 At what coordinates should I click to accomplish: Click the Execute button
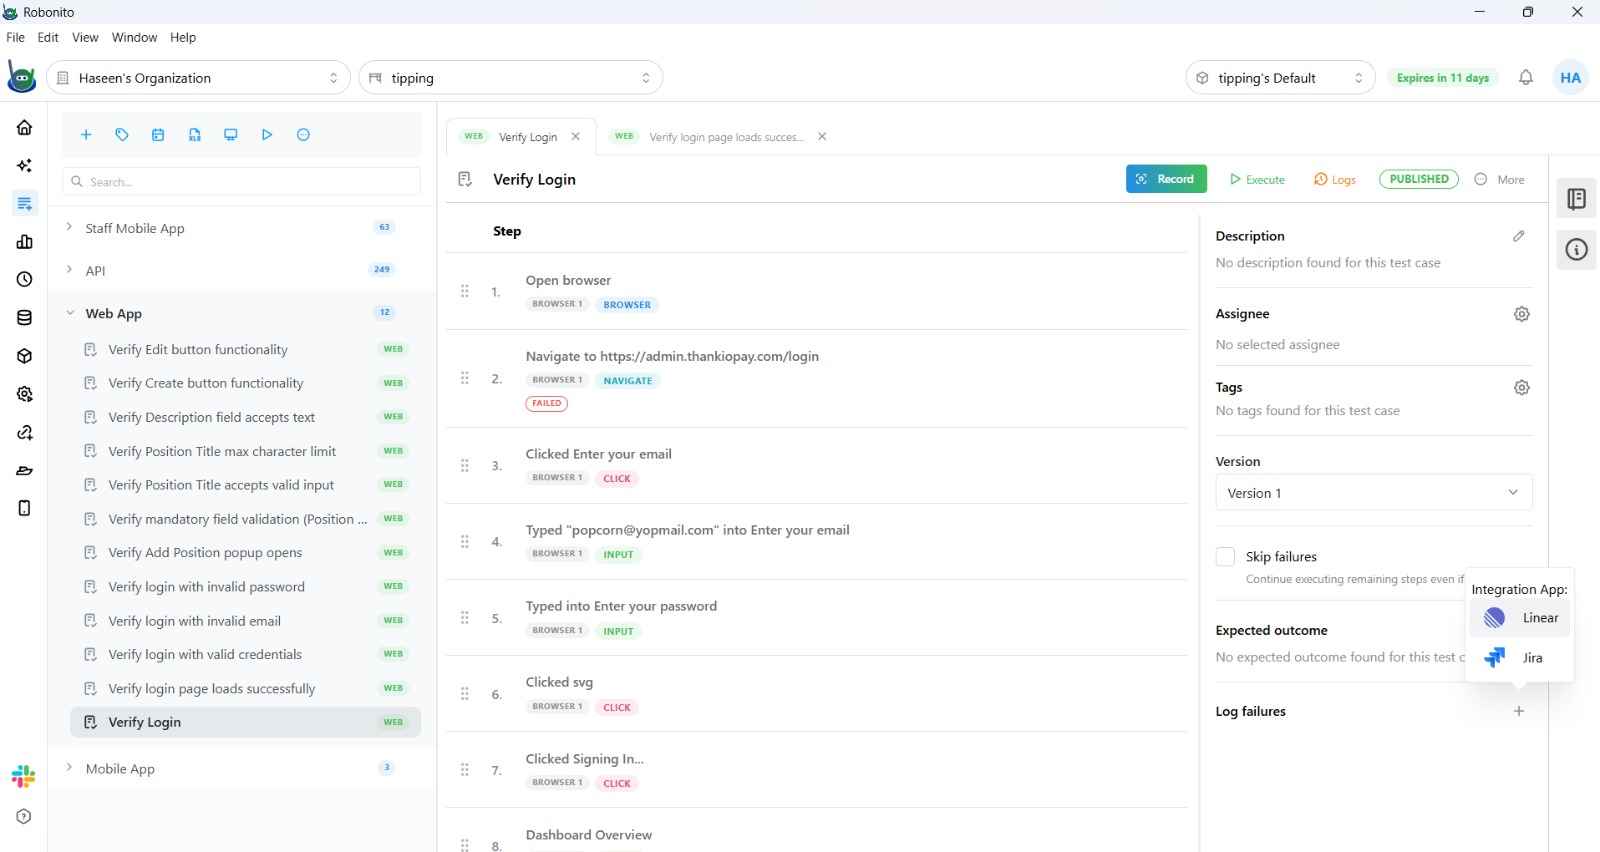[x=1257, y=180]
